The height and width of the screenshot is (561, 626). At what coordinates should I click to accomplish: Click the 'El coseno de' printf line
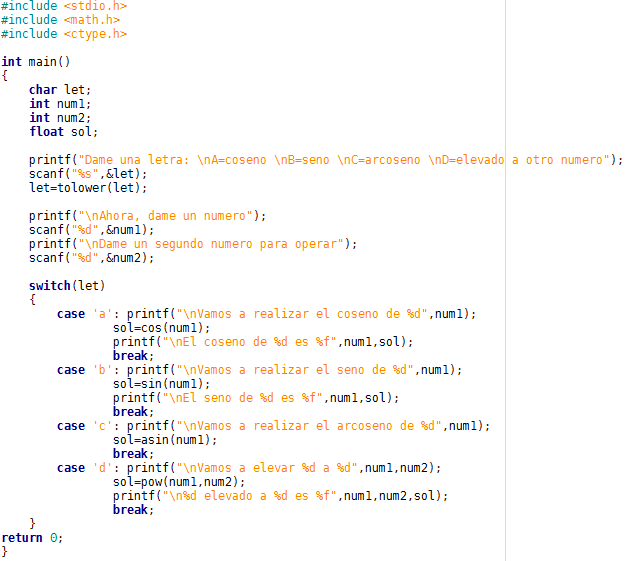pyautogui.click(x=263, y=342)
